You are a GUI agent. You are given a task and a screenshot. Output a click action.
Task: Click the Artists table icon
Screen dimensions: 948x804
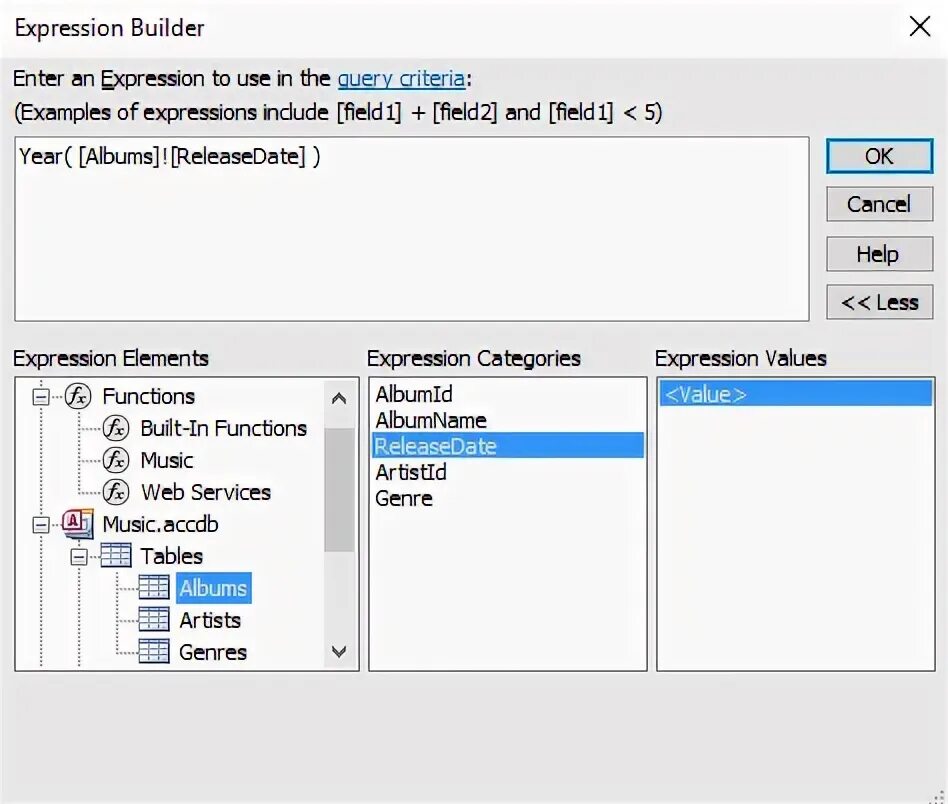[x=154, y=620]
